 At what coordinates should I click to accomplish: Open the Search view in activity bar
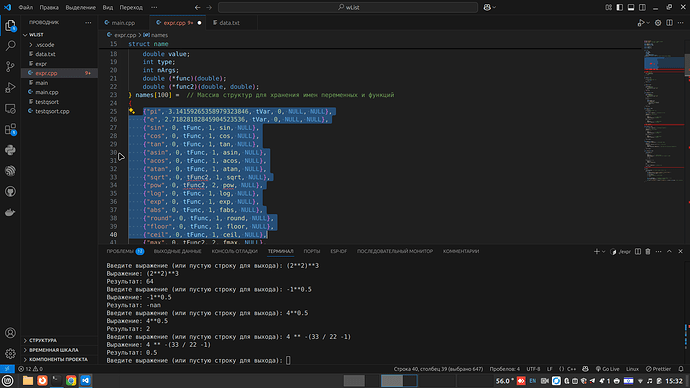[x=10, y=46]
